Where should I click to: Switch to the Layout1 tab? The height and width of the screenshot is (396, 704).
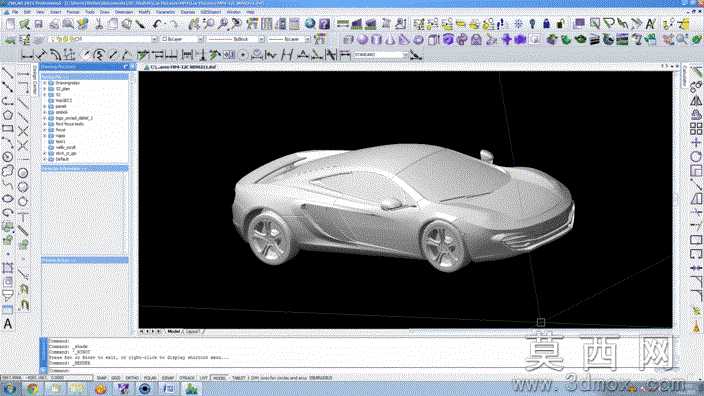tap(193, 332)
